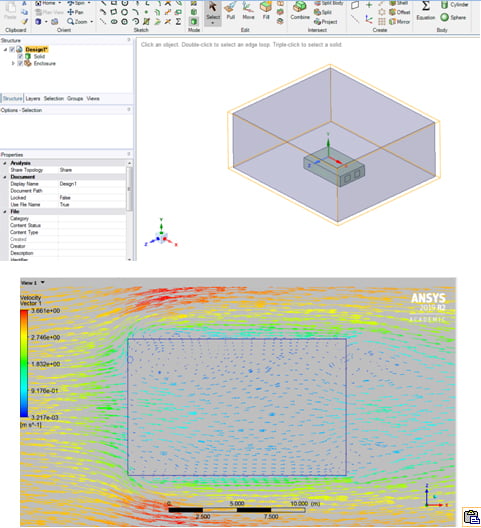Click the Project intersect tool
This screenshot has height=528, width=481.
(325, 22)
